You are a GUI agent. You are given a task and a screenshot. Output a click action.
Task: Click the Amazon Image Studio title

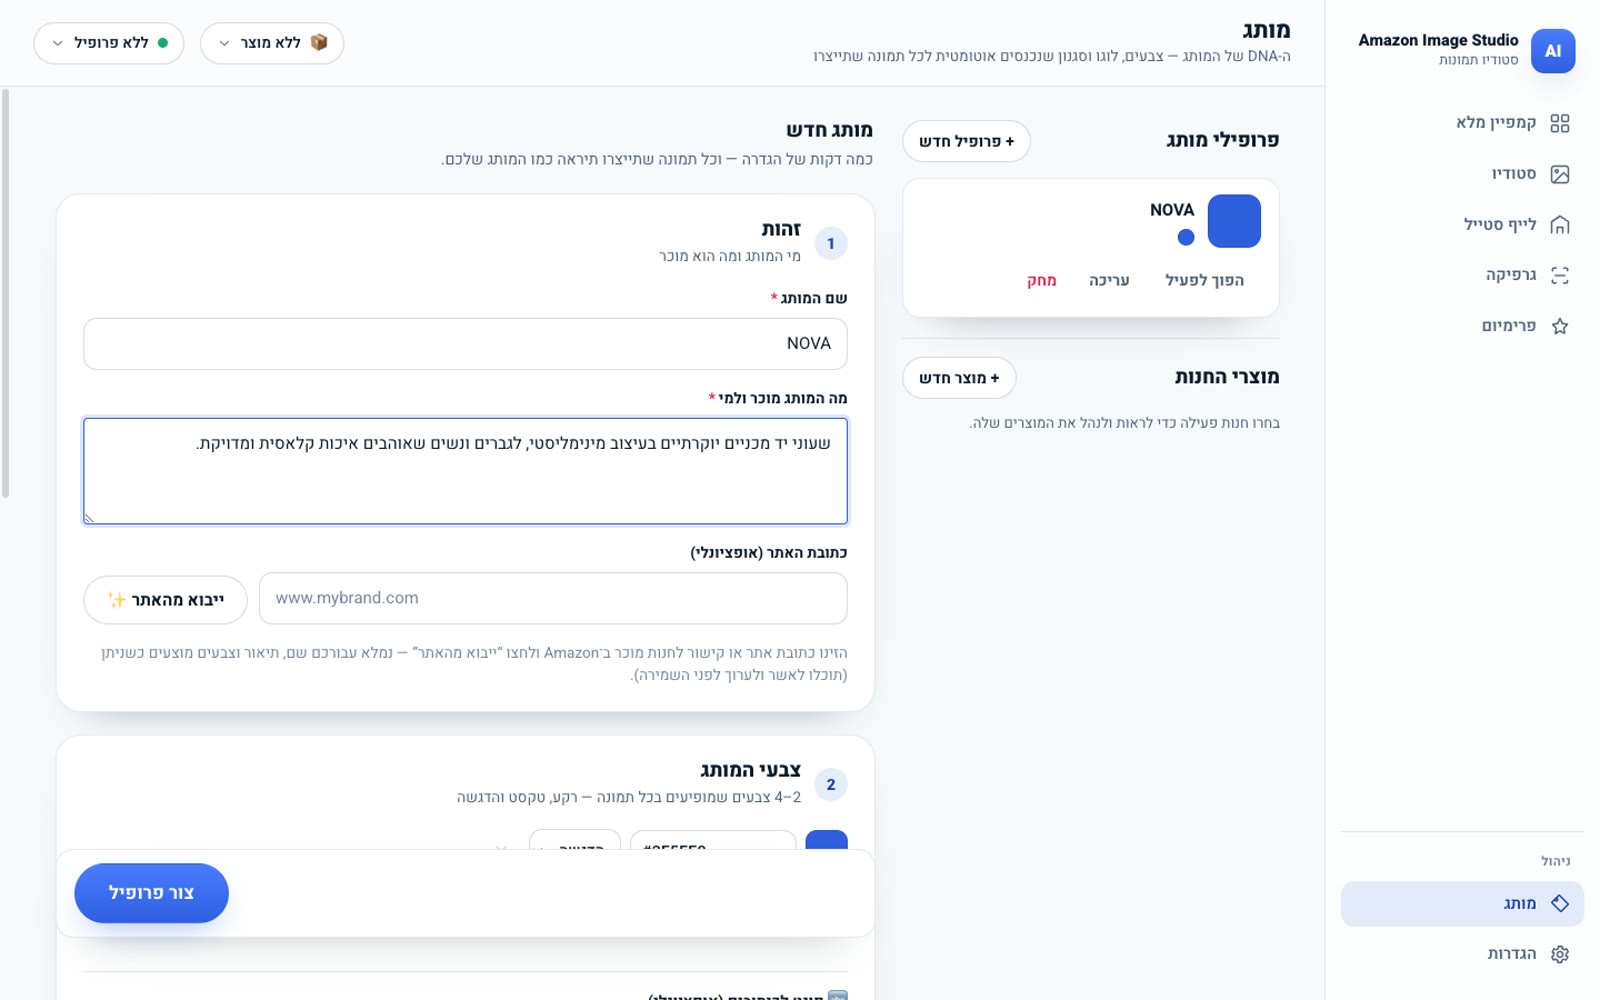click(x=1438, y=40)
